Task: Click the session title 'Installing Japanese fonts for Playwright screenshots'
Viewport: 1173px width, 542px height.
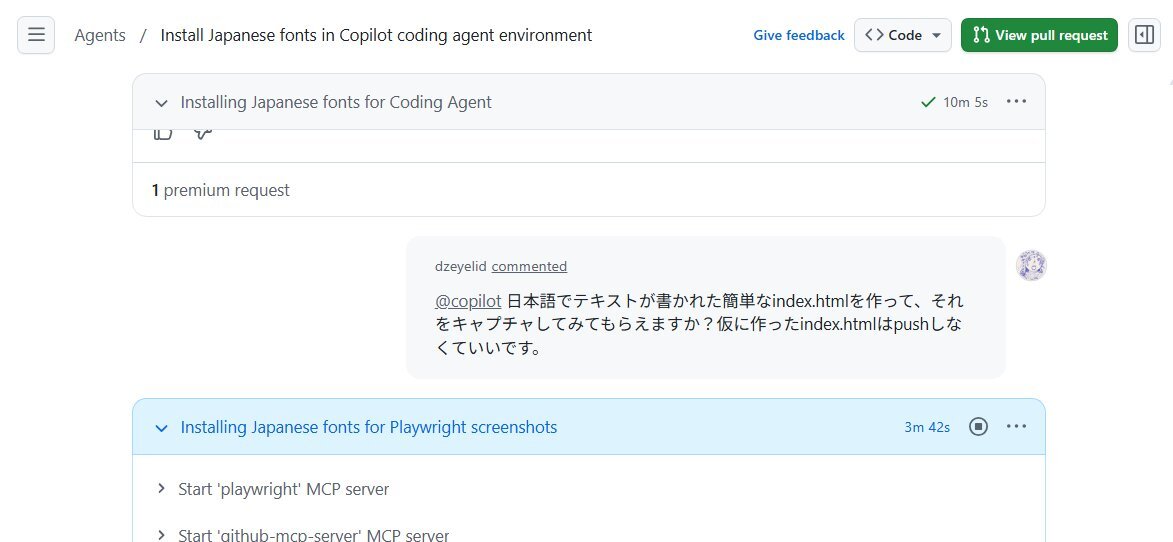Action: tap(368, 427)
